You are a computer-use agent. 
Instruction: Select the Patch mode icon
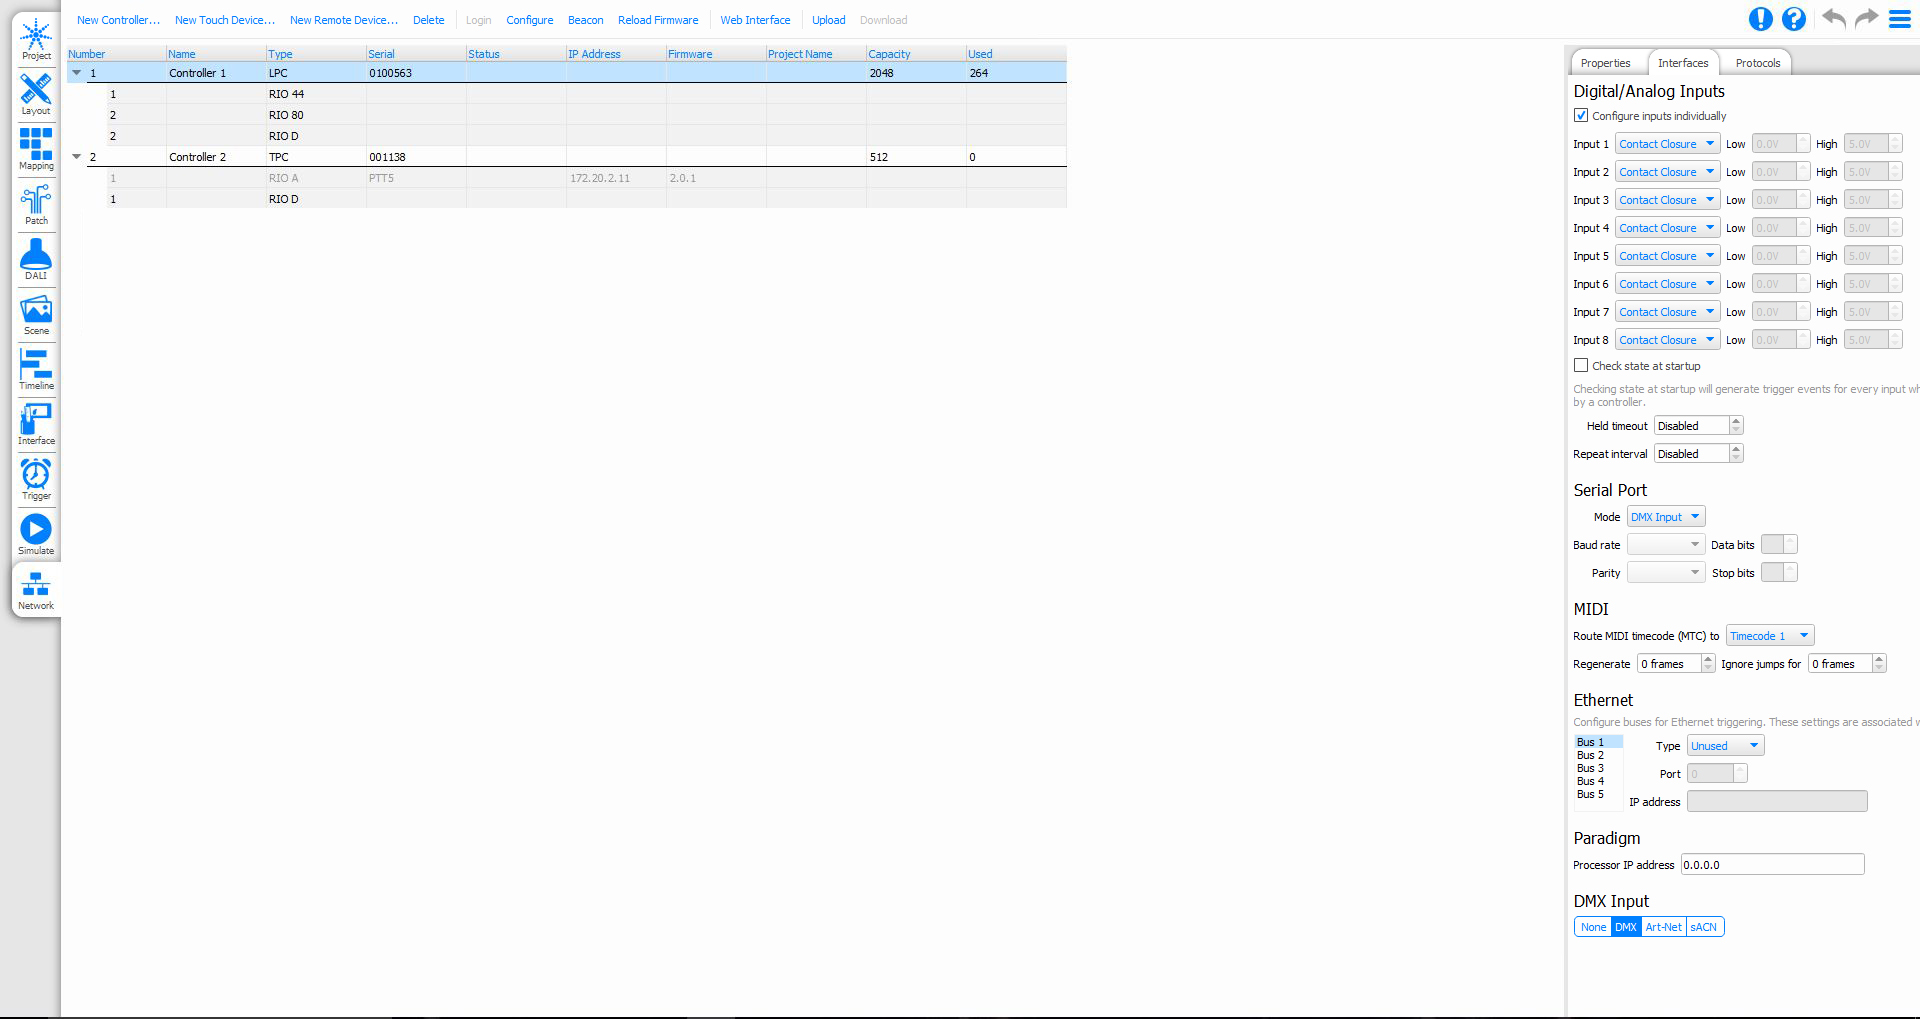click(x=36, y=204)
